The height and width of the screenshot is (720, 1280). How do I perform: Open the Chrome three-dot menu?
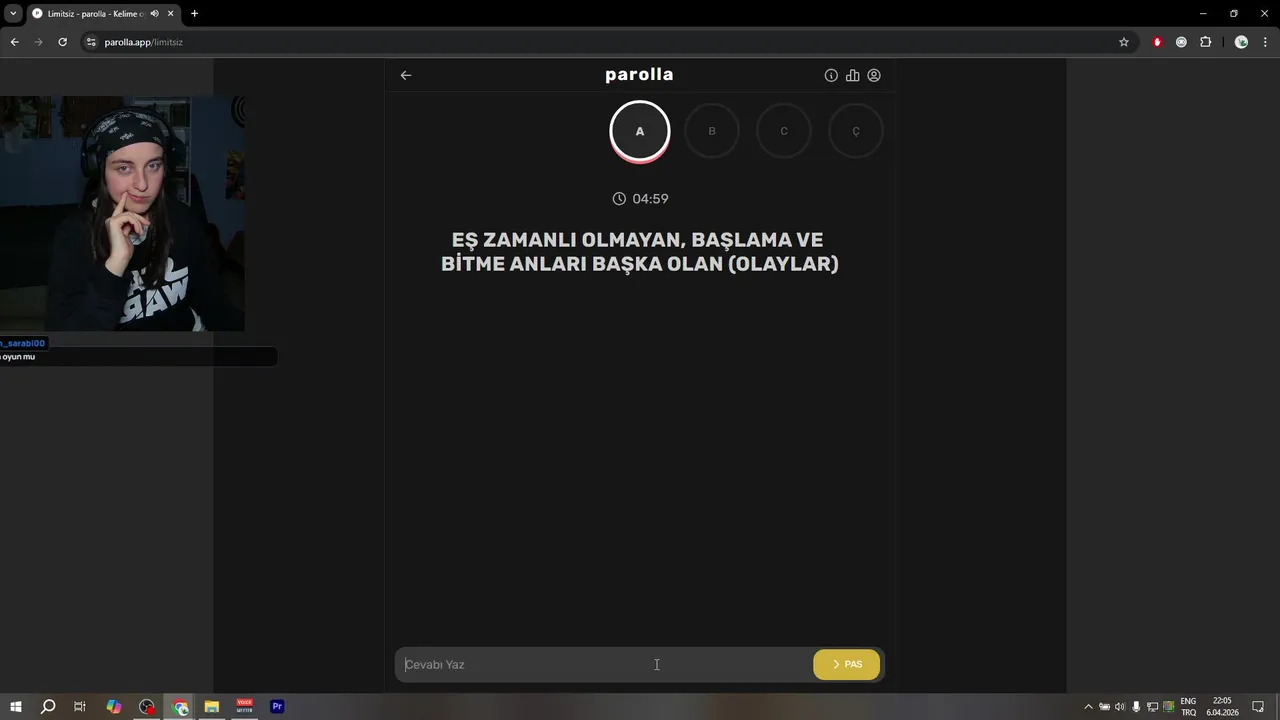pyautogui.click(x=1266, y=42)
